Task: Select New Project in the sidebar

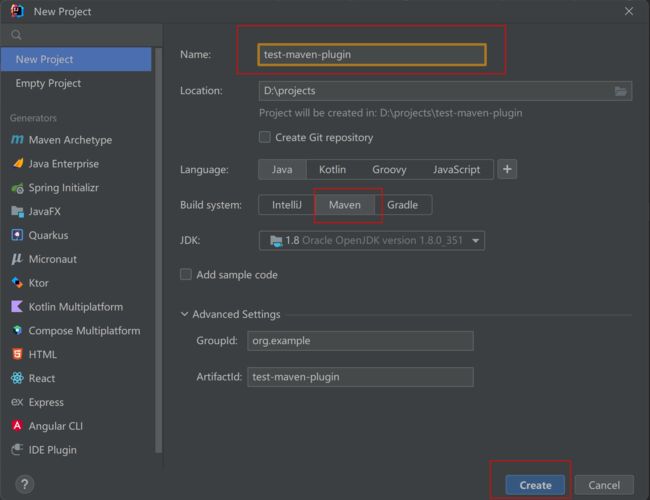Action: click(x=76, y=59)
